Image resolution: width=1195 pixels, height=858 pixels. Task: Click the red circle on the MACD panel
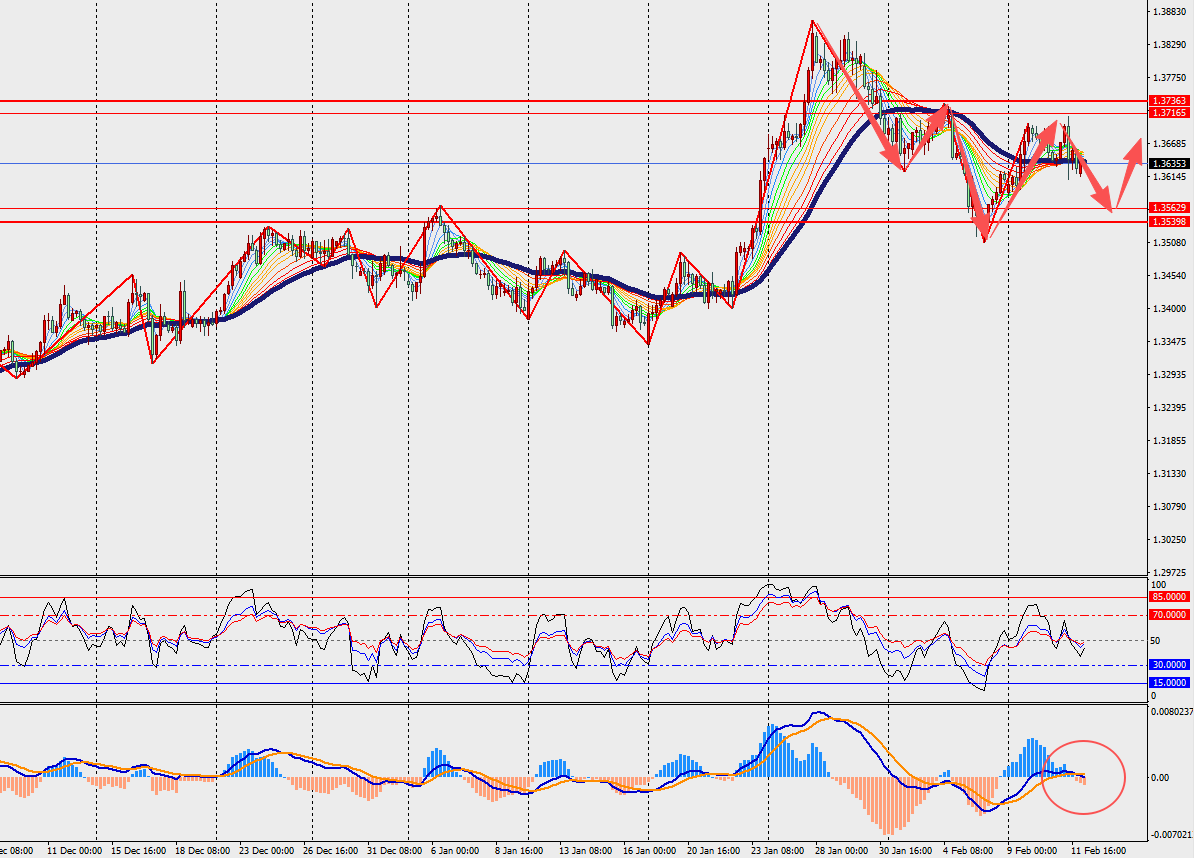[x=1084, y=776]
